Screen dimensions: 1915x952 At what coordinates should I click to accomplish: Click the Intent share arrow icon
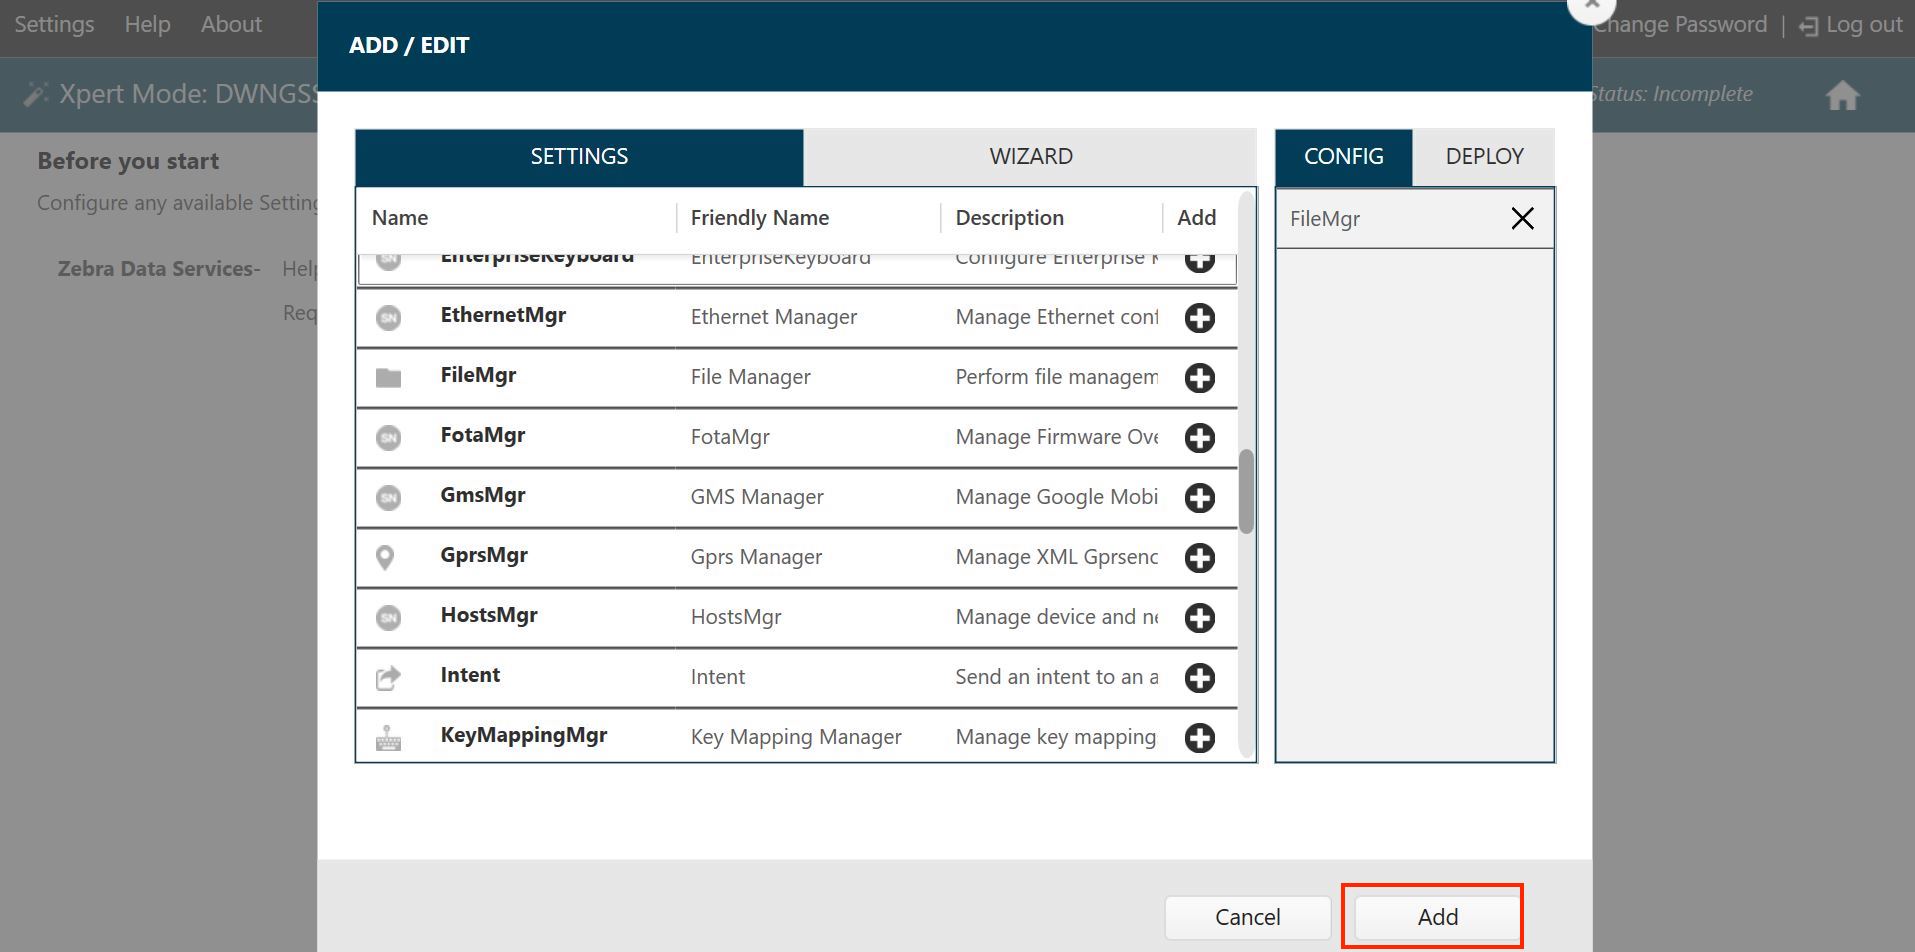pyautogui.click(x=388, y=678)
